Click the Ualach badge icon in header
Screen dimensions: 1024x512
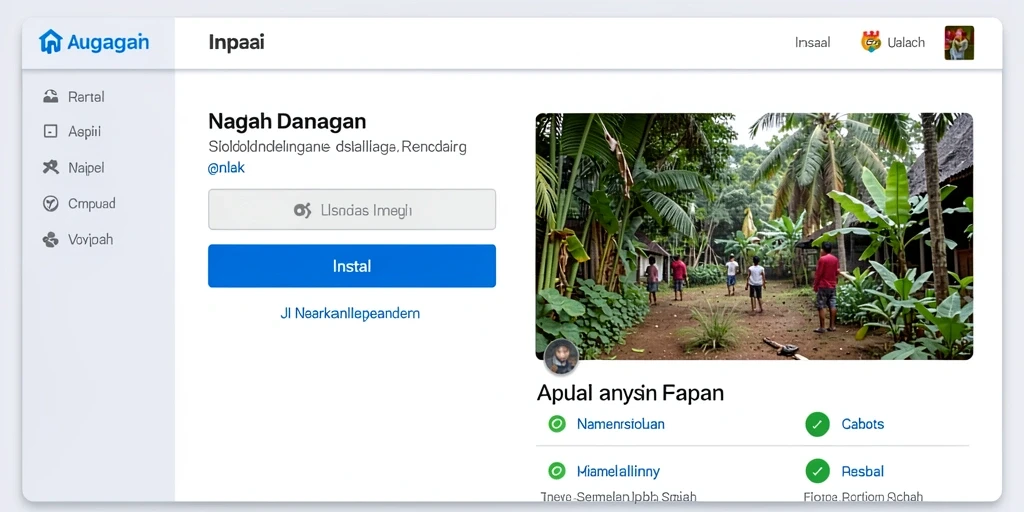tap(871, 42)
